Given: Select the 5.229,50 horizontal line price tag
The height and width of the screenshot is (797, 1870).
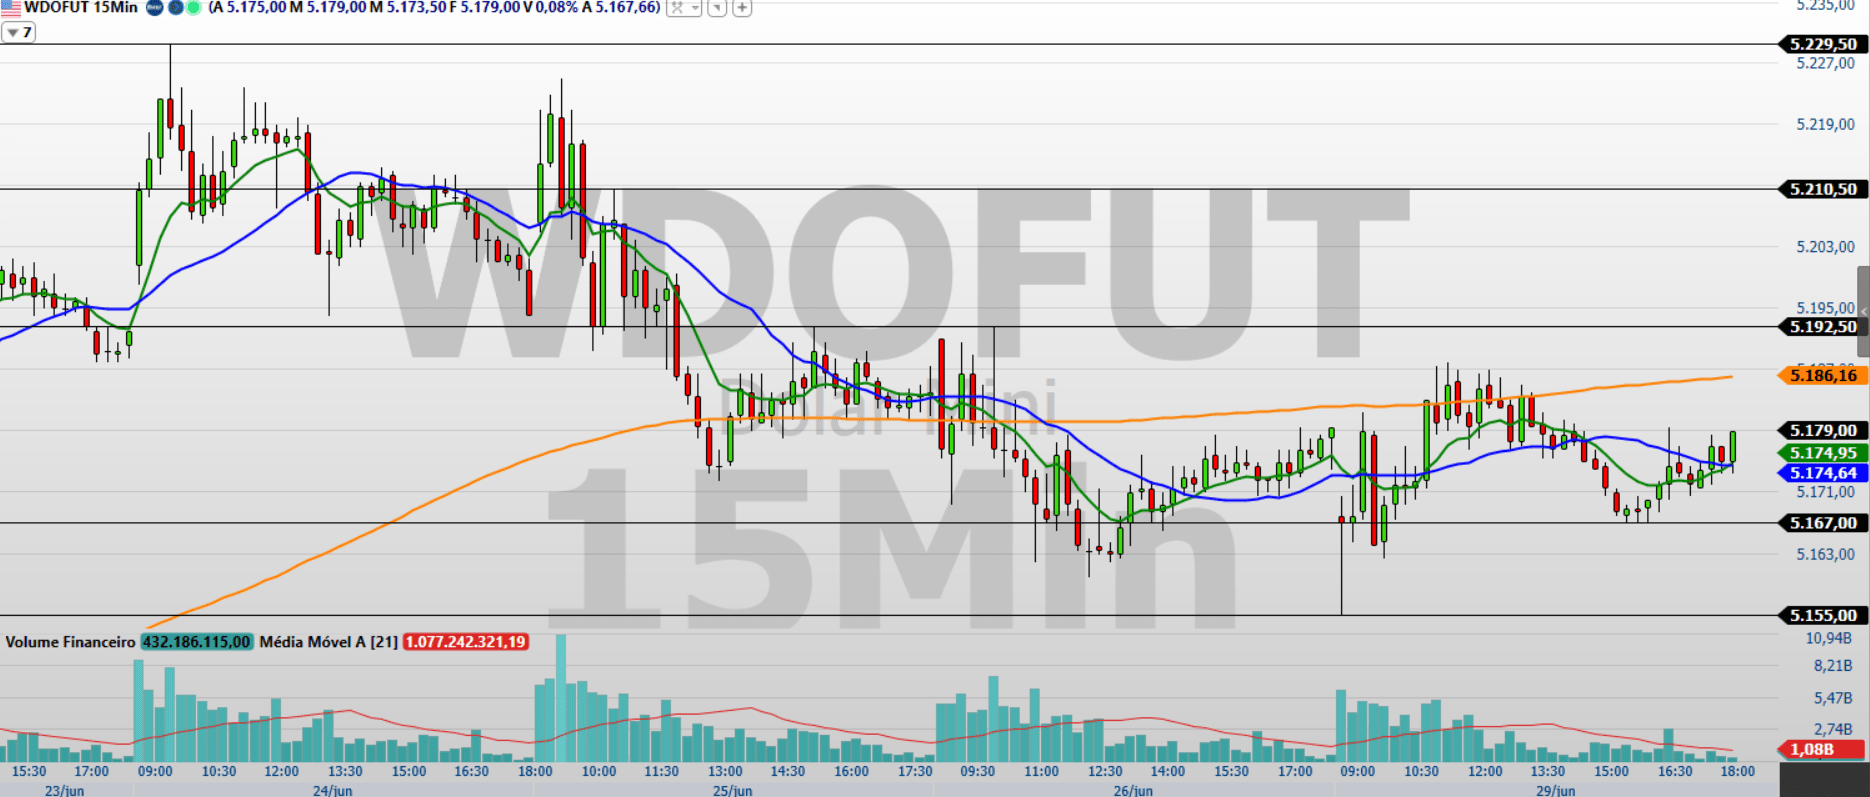Looking at the screenshot, I should point(1823,44).
